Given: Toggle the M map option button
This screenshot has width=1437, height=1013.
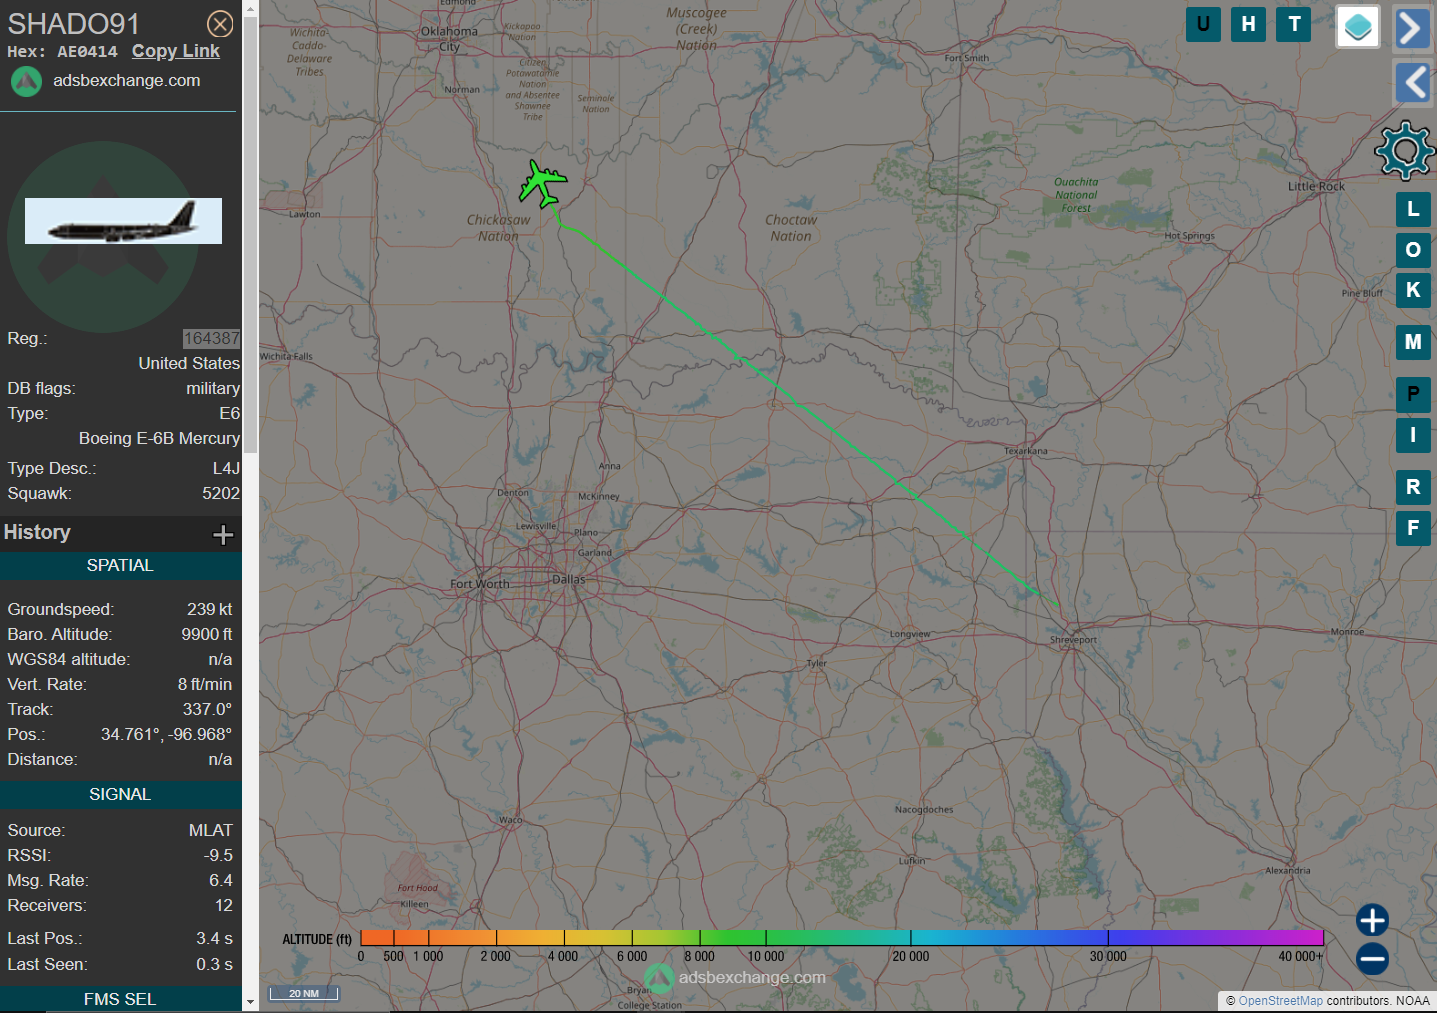Looking at the screenshot, I should [x=1413, y=342].
